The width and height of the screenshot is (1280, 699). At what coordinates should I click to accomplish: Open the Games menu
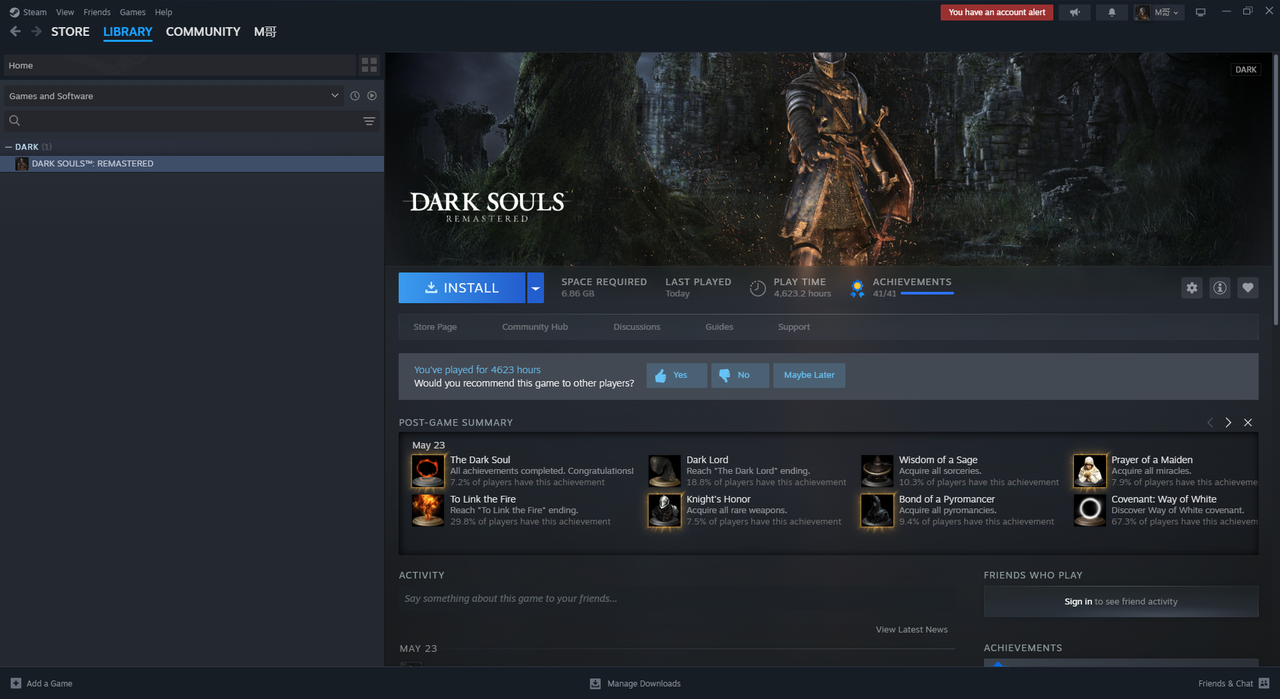132,12
